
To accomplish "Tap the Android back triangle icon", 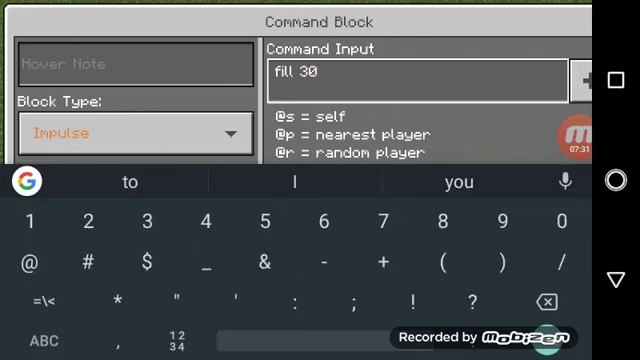I will (616, 280).
